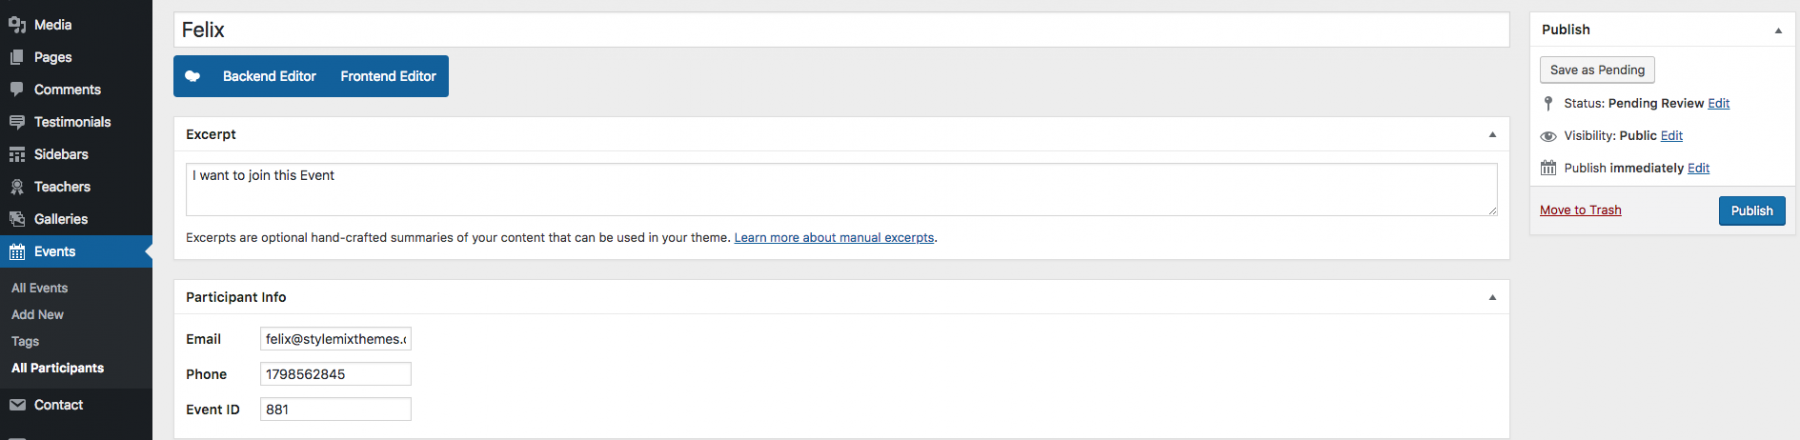Open All Events submenu item
The width and height of the screenshot is (1800, 440).
pos(40,288)
